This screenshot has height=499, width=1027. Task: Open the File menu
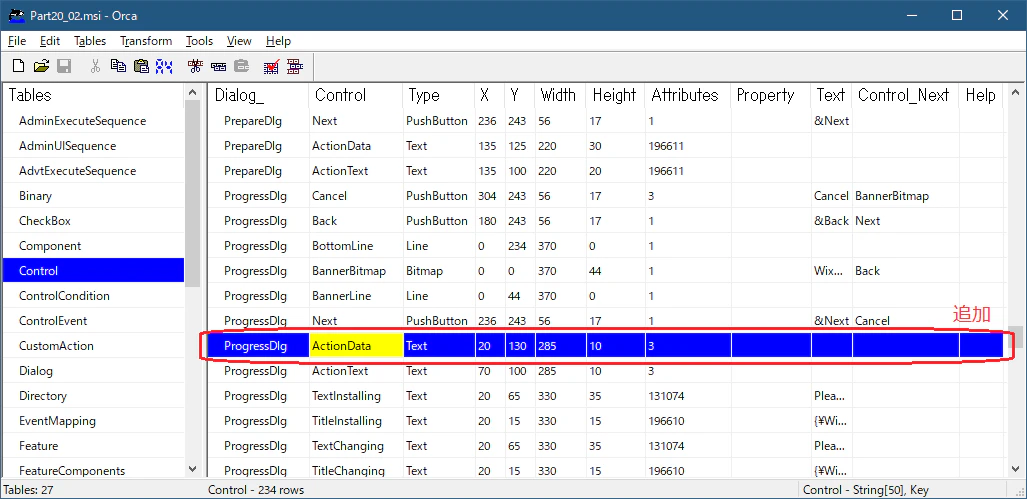pos(17,41)
